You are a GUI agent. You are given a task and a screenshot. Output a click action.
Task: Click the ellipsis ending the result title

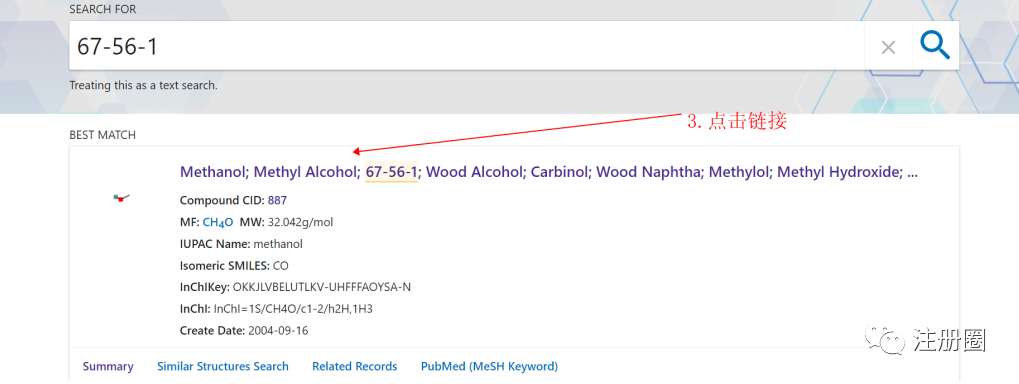[912, 174]
